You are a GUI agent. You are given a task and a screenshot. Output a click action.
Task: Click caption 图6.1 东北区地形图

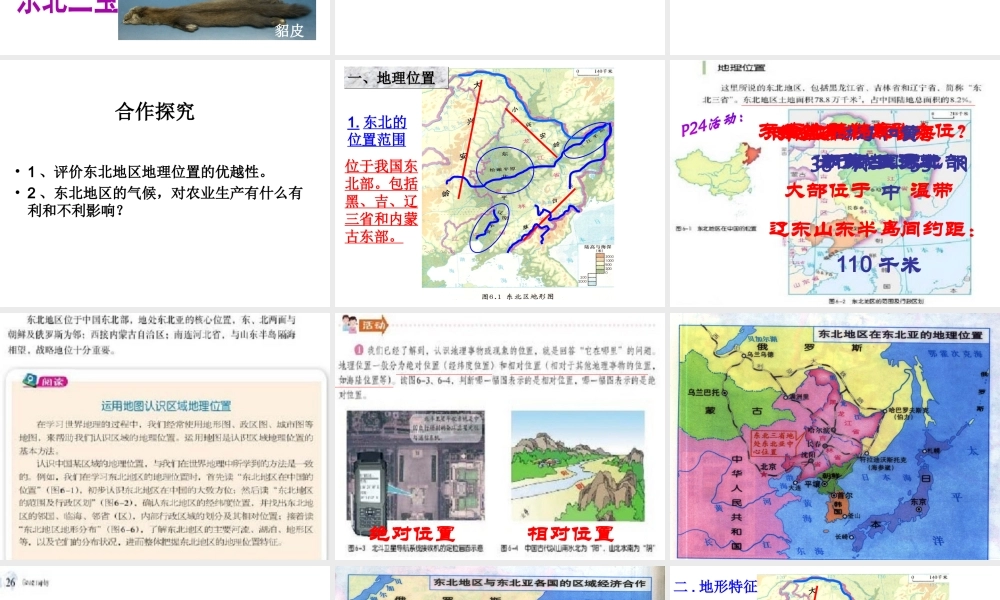pos(518,296)
